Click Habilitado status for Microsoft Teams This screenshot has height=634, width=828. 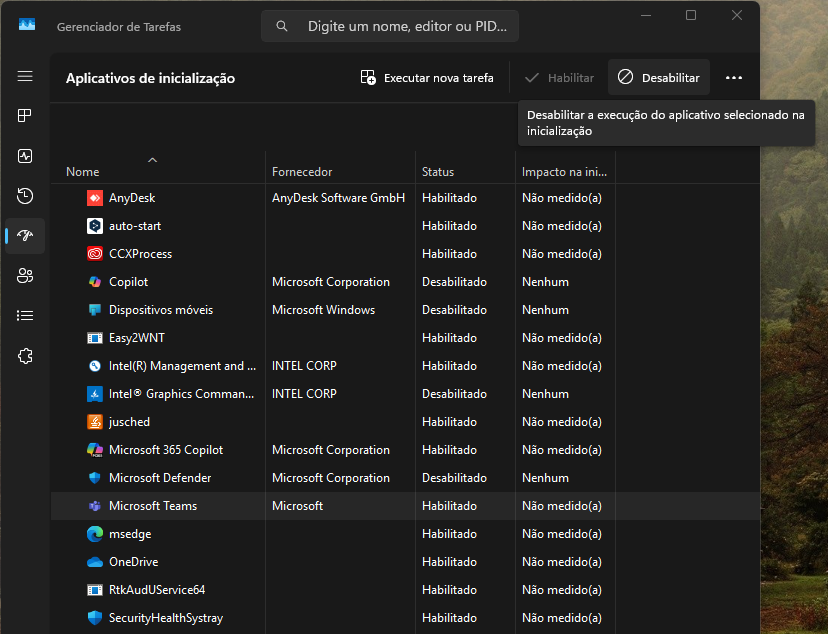coord(449,506)
